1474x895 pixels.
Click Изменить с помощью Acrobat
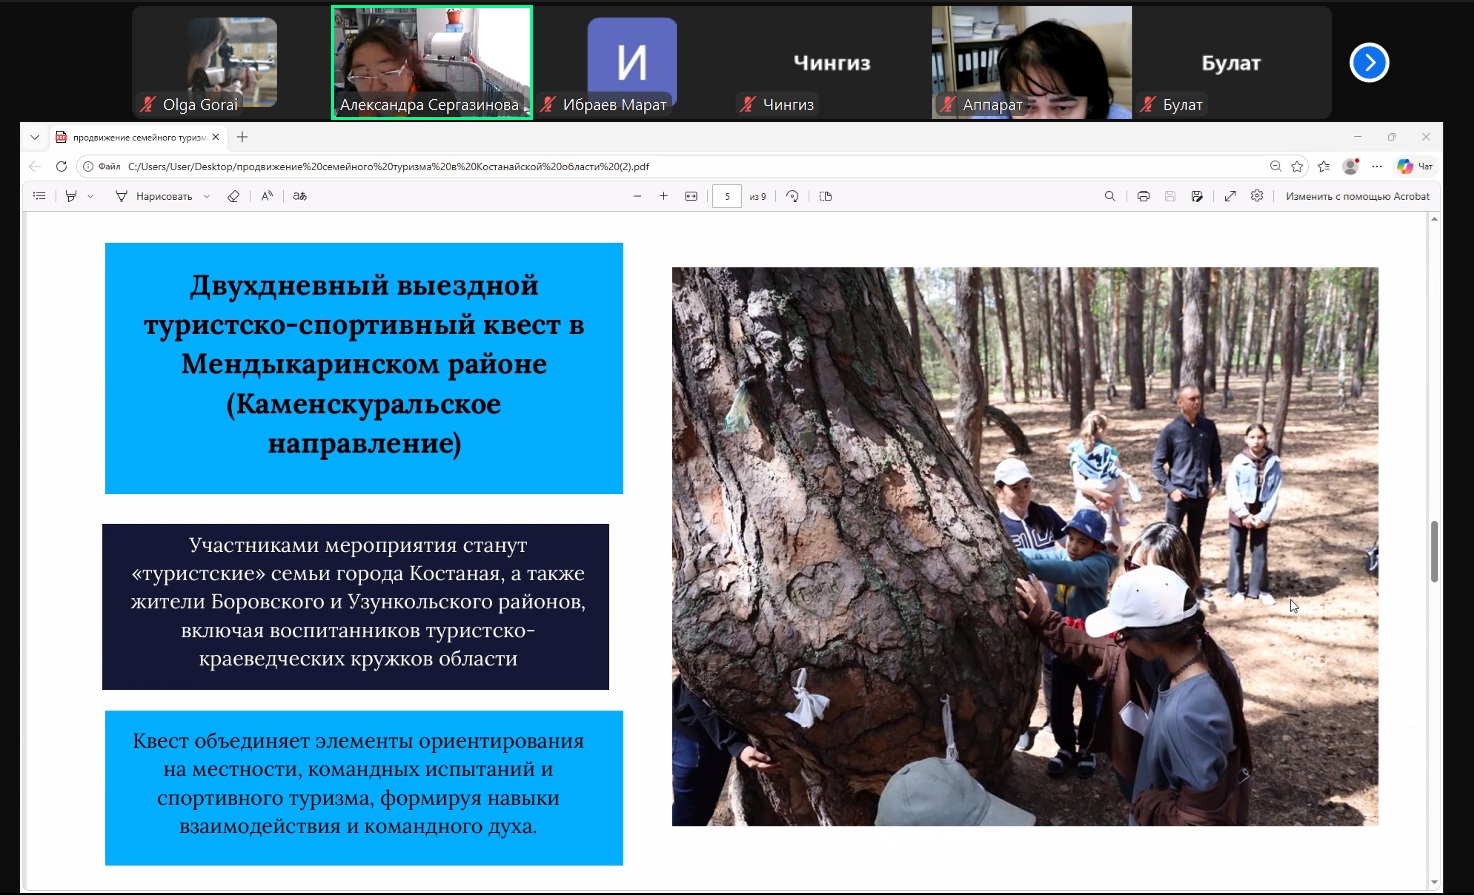click(1357, 196)
